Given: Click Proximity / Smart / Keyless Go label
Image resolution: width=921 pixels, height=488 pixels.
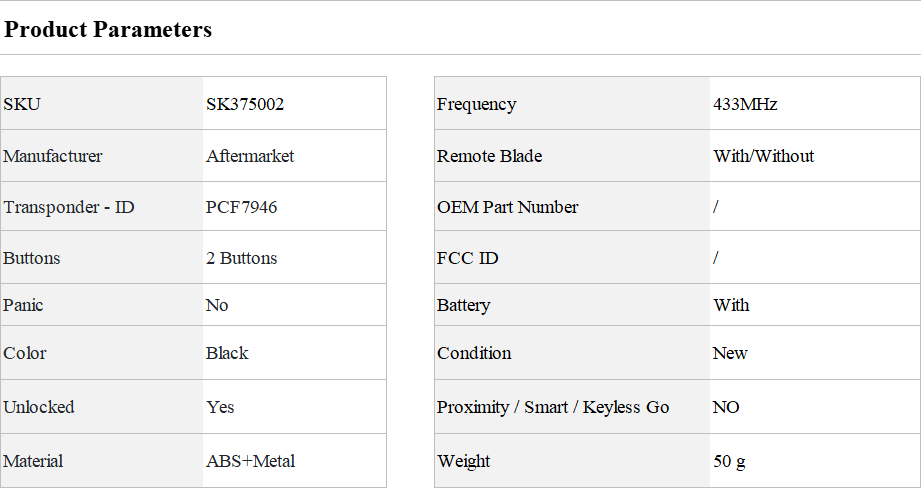Looking at the screenshot, I should [553, 407].
